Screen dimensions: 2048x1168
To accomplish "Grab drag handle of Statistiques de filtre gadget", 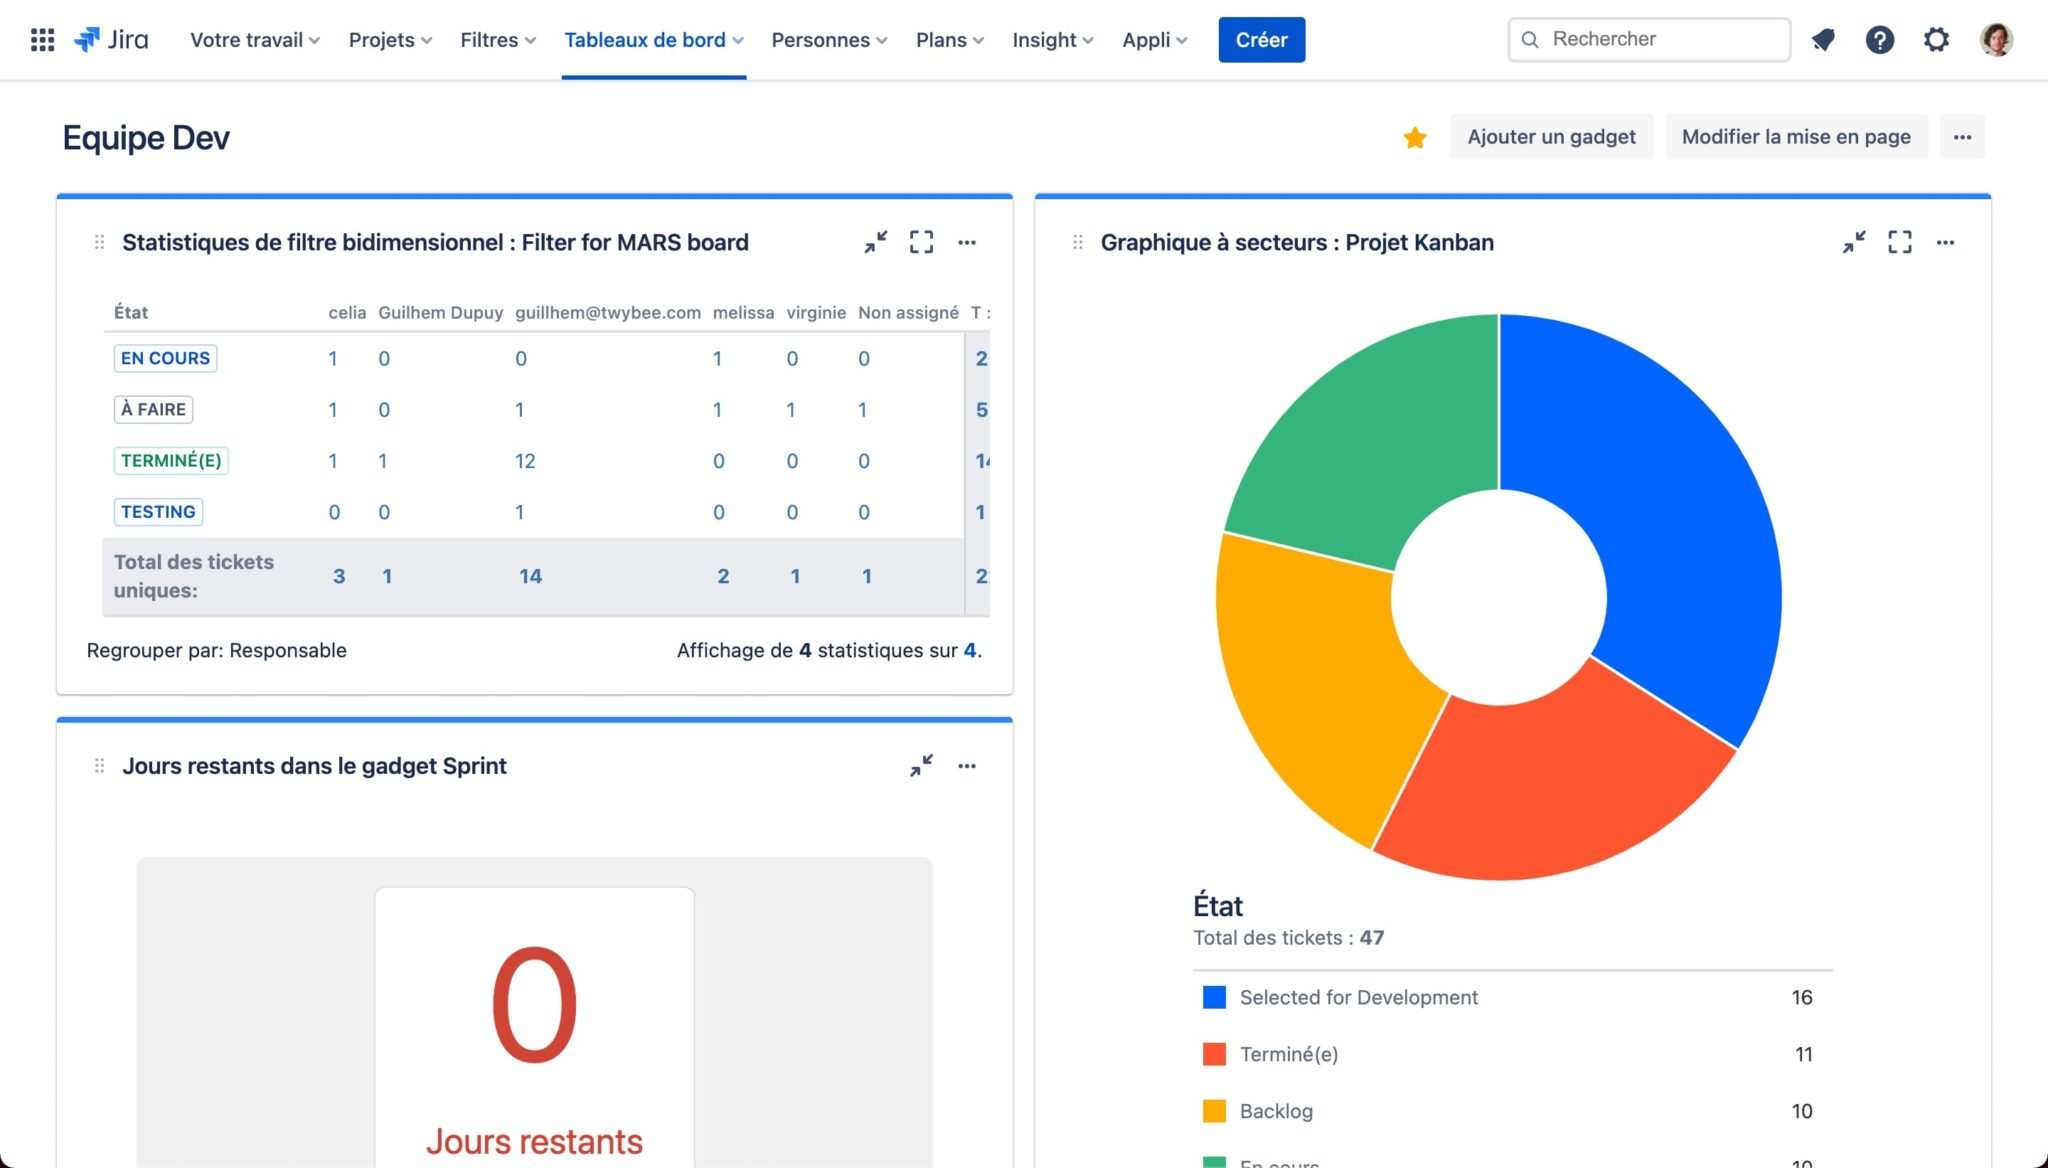I will [x=99, y=242].
